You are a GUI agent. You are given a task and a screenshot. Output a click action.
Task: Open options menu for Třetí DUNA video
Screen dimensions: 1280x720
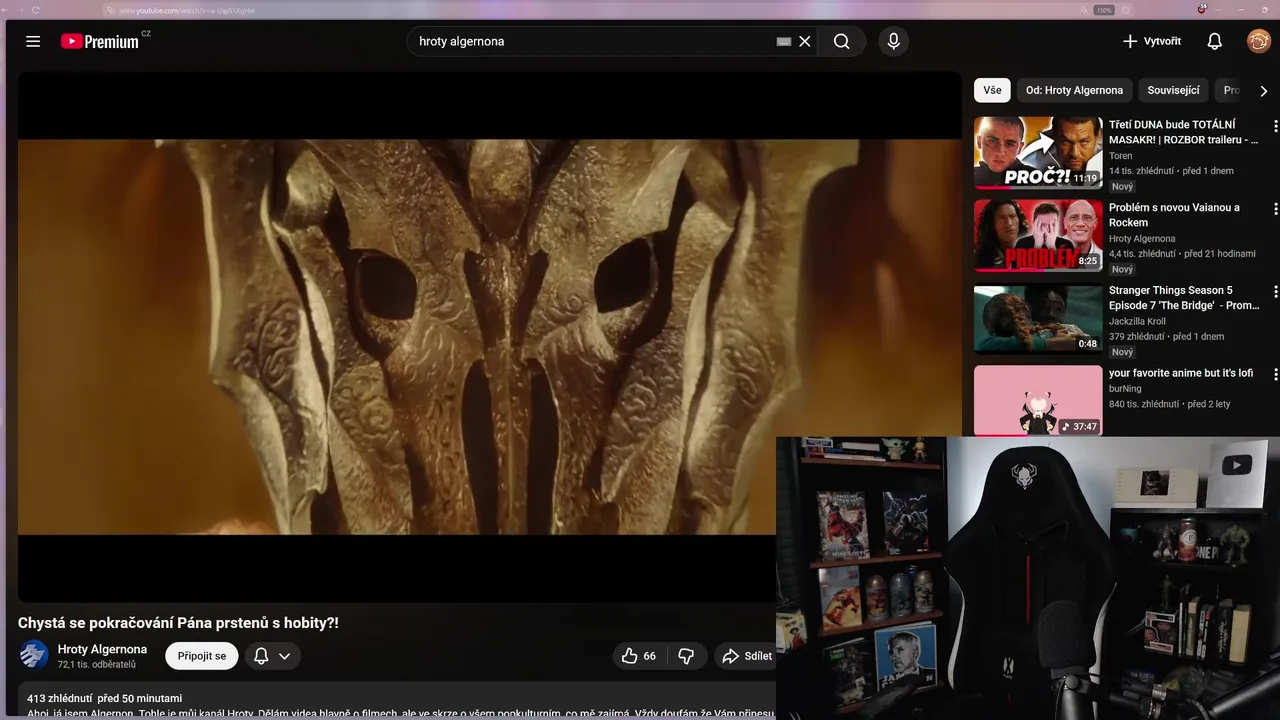1275,126
